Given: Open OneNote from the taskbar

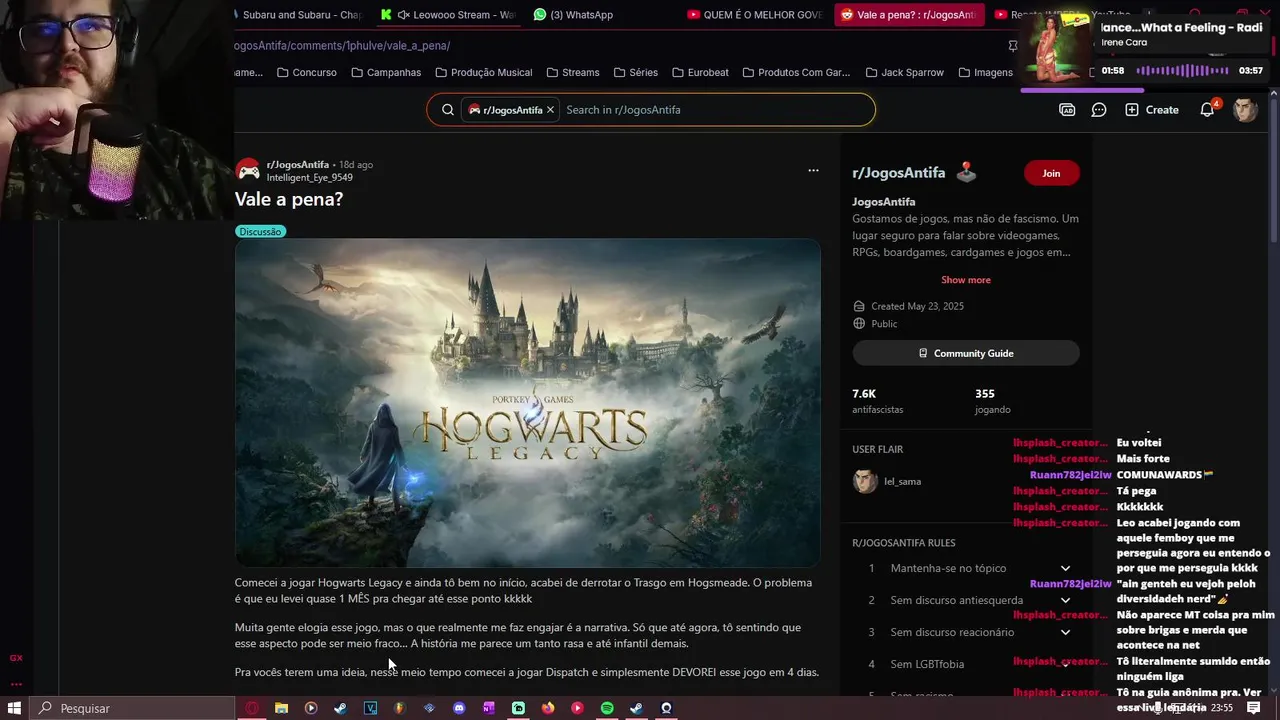Looking at the screenshot, I should (x=489, y=708).
